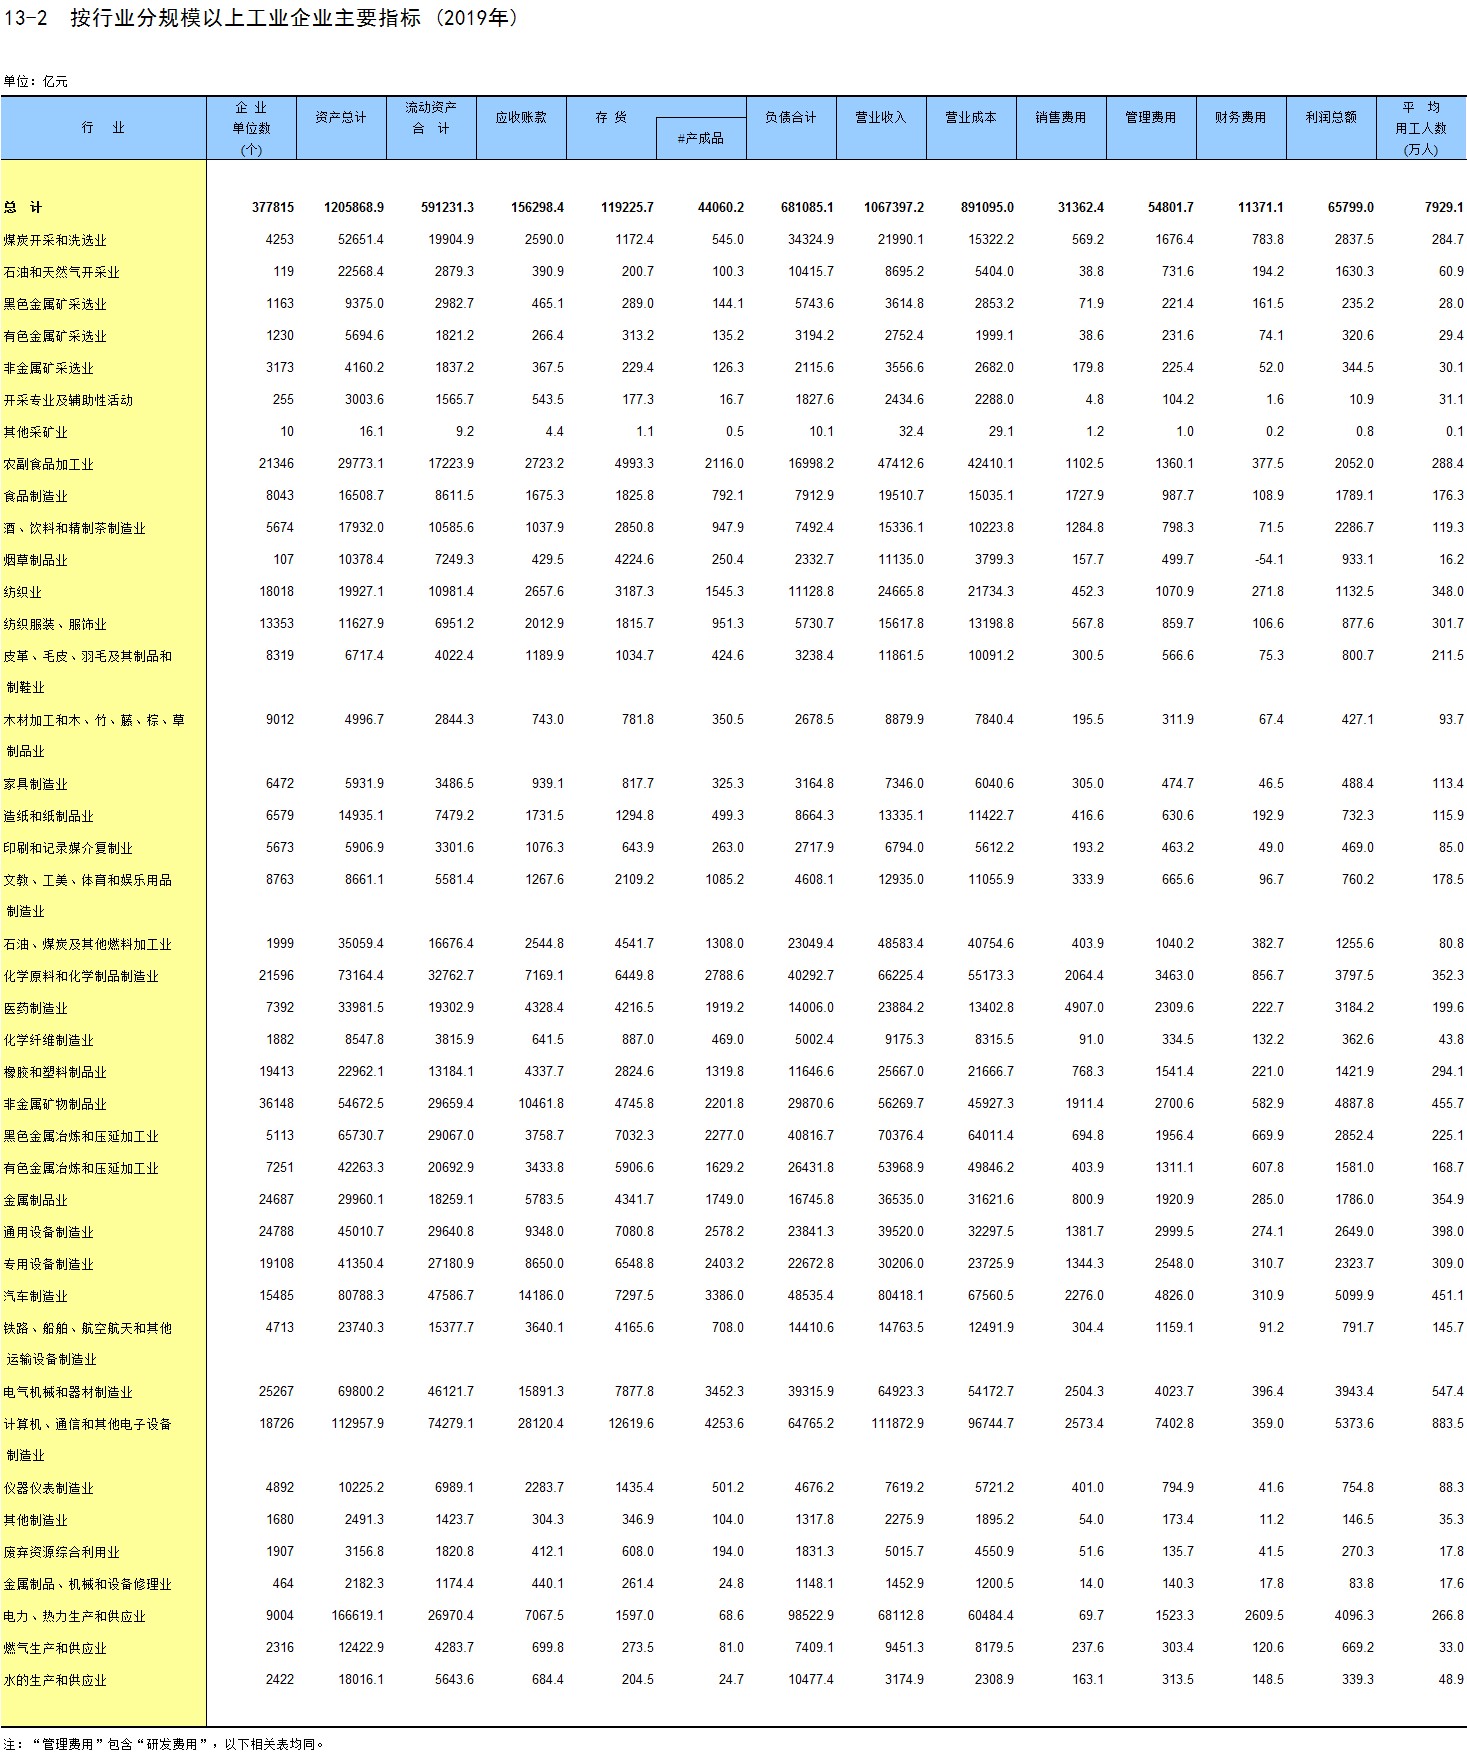
Task: Click the '农副食品加工业' row label
Action: click(x=48, y=464)
